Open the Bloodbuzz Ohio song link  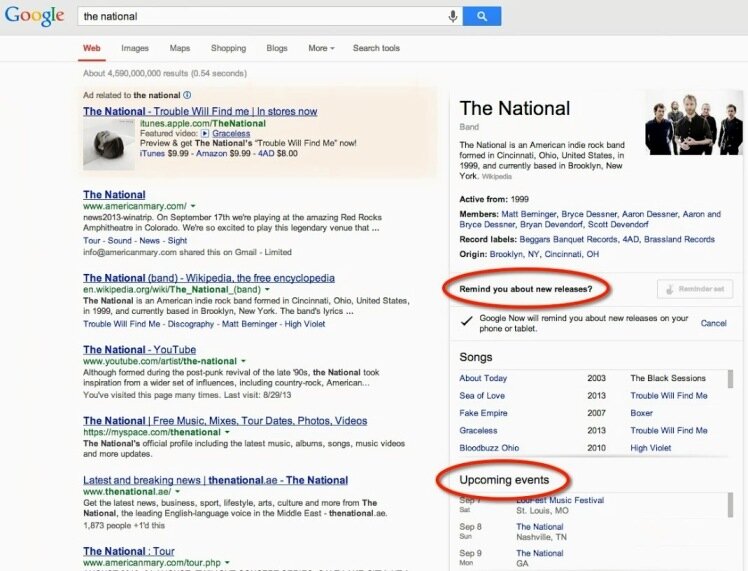pyautogui.click(x=489, y=448)
